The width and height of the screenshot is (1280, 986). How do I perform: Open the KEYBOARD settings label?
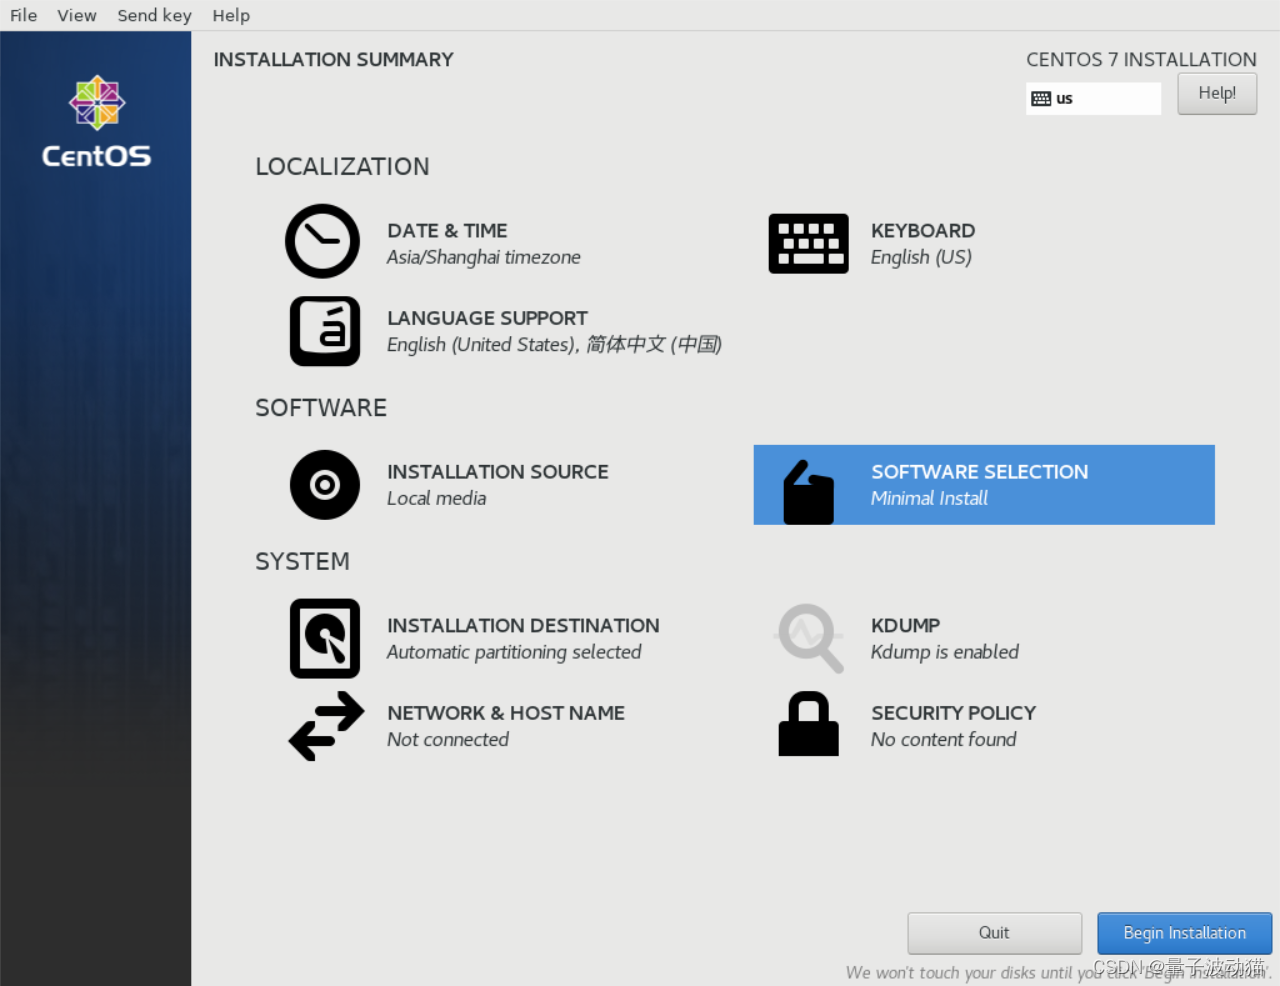pos(923,231)
